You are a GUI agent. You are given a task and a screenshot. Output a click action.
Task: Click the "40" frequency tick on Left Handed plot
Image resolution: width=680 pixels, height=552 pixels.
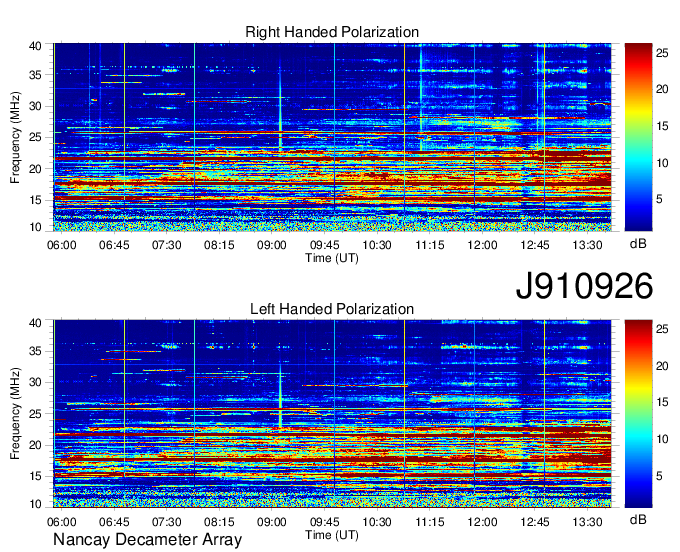pyautogui.click(x=35, y=323)
